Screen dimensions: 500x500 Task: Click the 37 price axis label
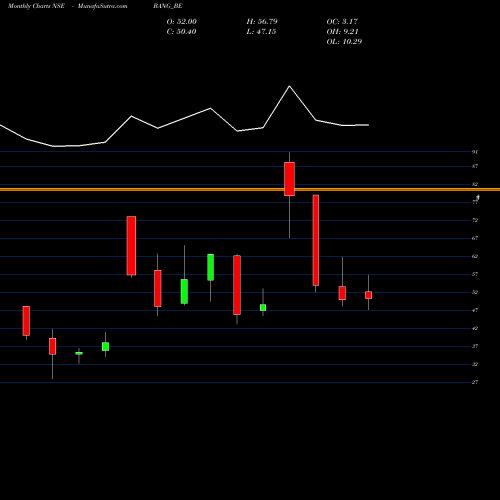pos(475,346)
